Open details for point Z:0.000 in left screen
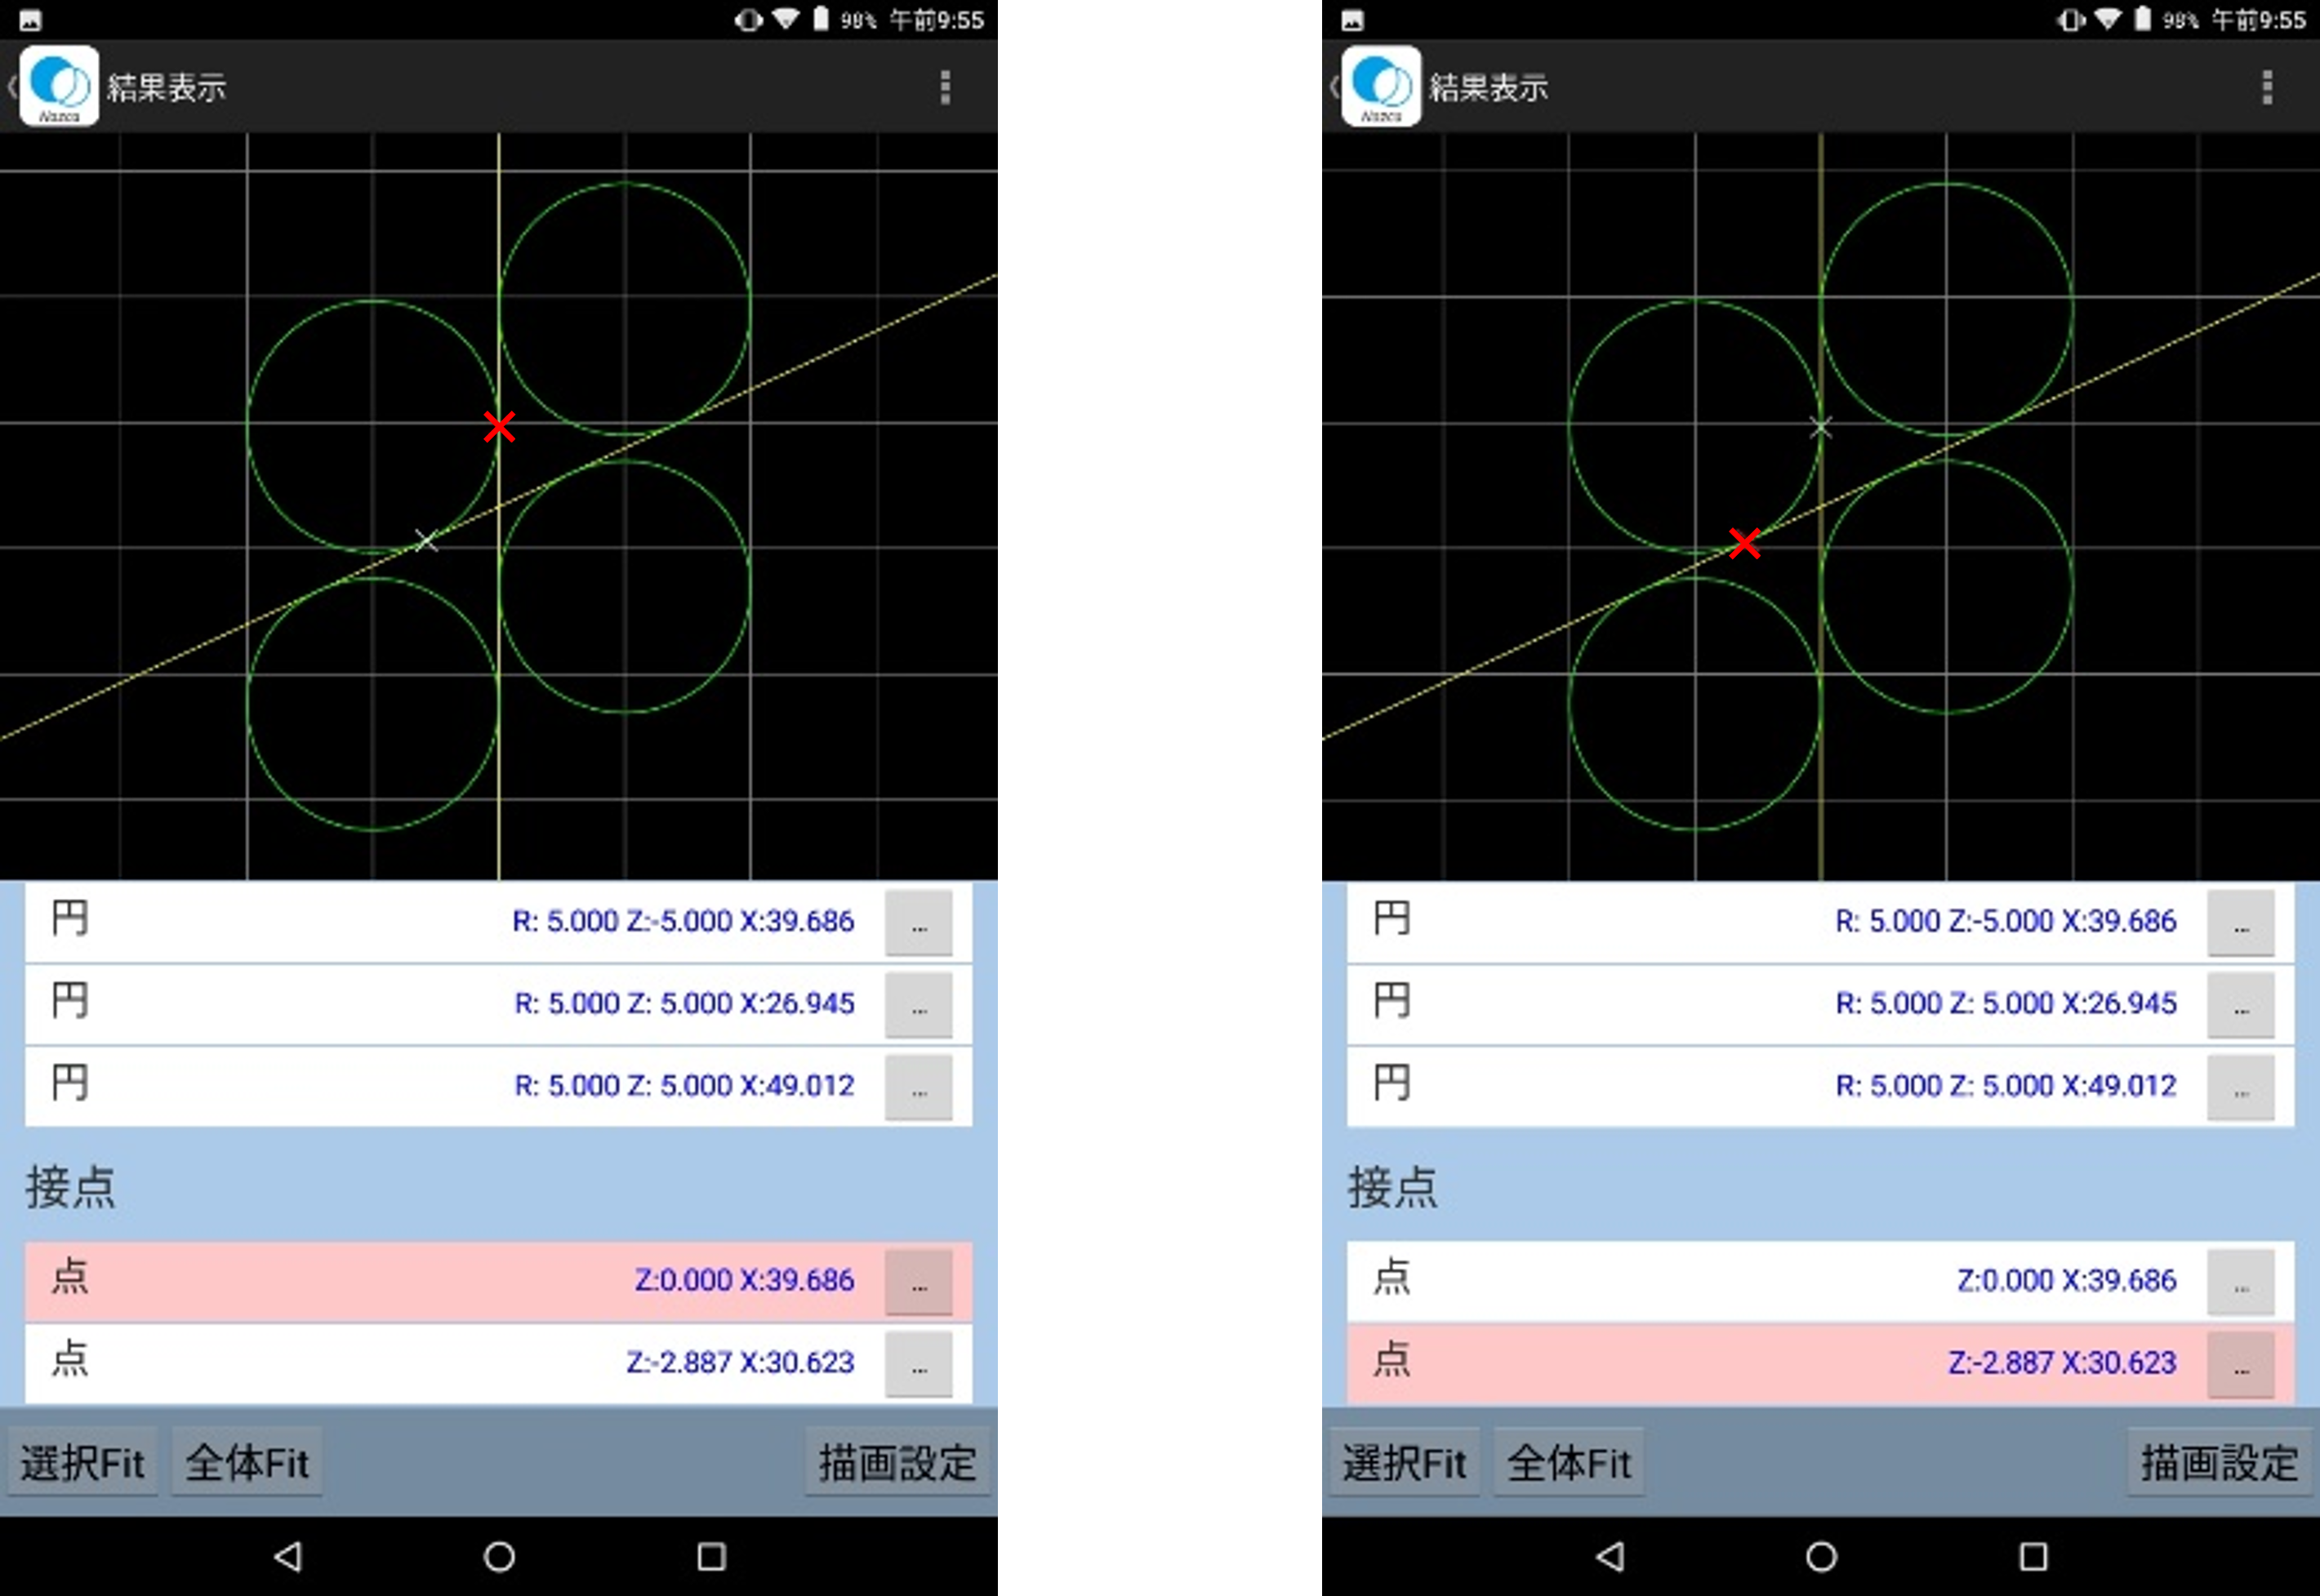Viewport: 2320px width, 1596px height. pos(919,1281)
